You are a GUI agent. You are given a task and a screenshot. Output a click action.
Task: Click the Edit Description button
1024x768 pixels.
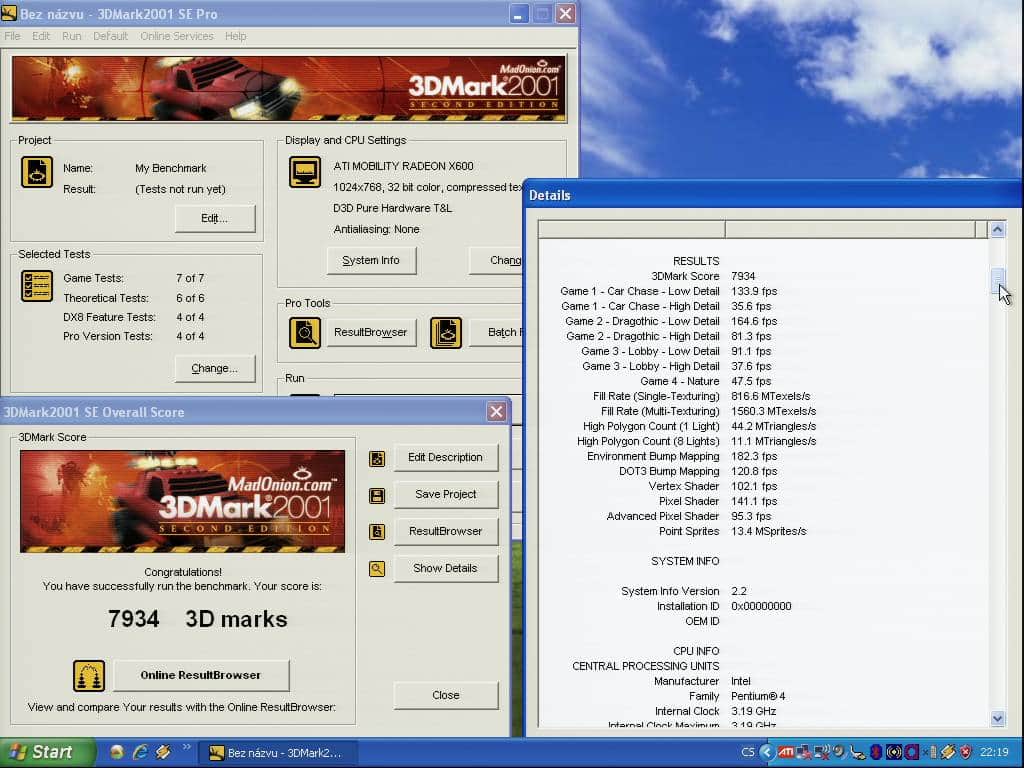coord(445,458)
